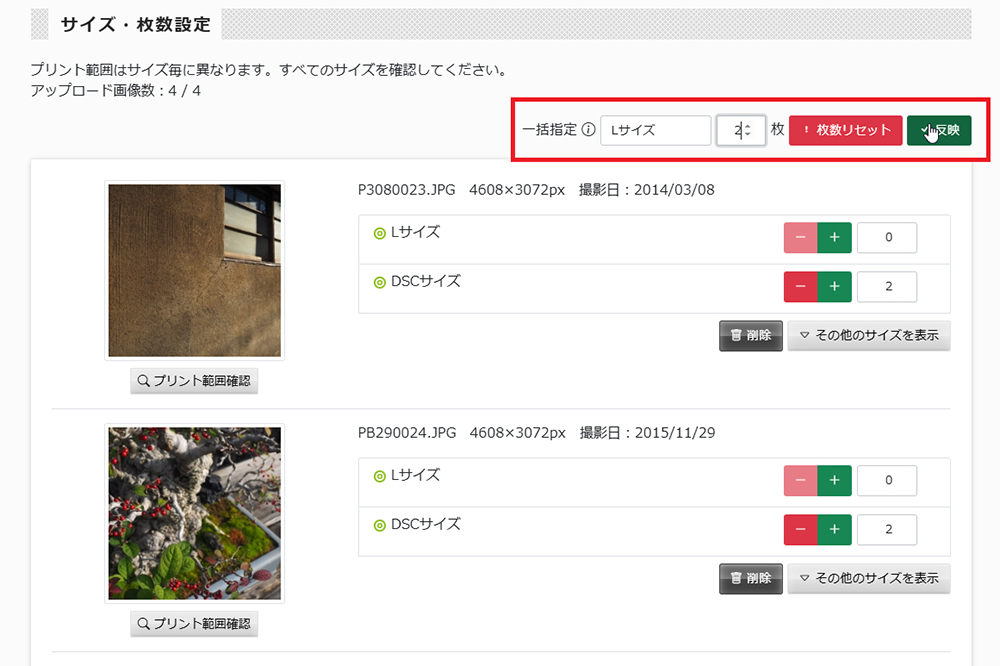Image resolution: width=1000 pixels, height=666 pixels.
Task: Open the Lサイズ bulk size dropdown
Action: (x=656, y=130)
